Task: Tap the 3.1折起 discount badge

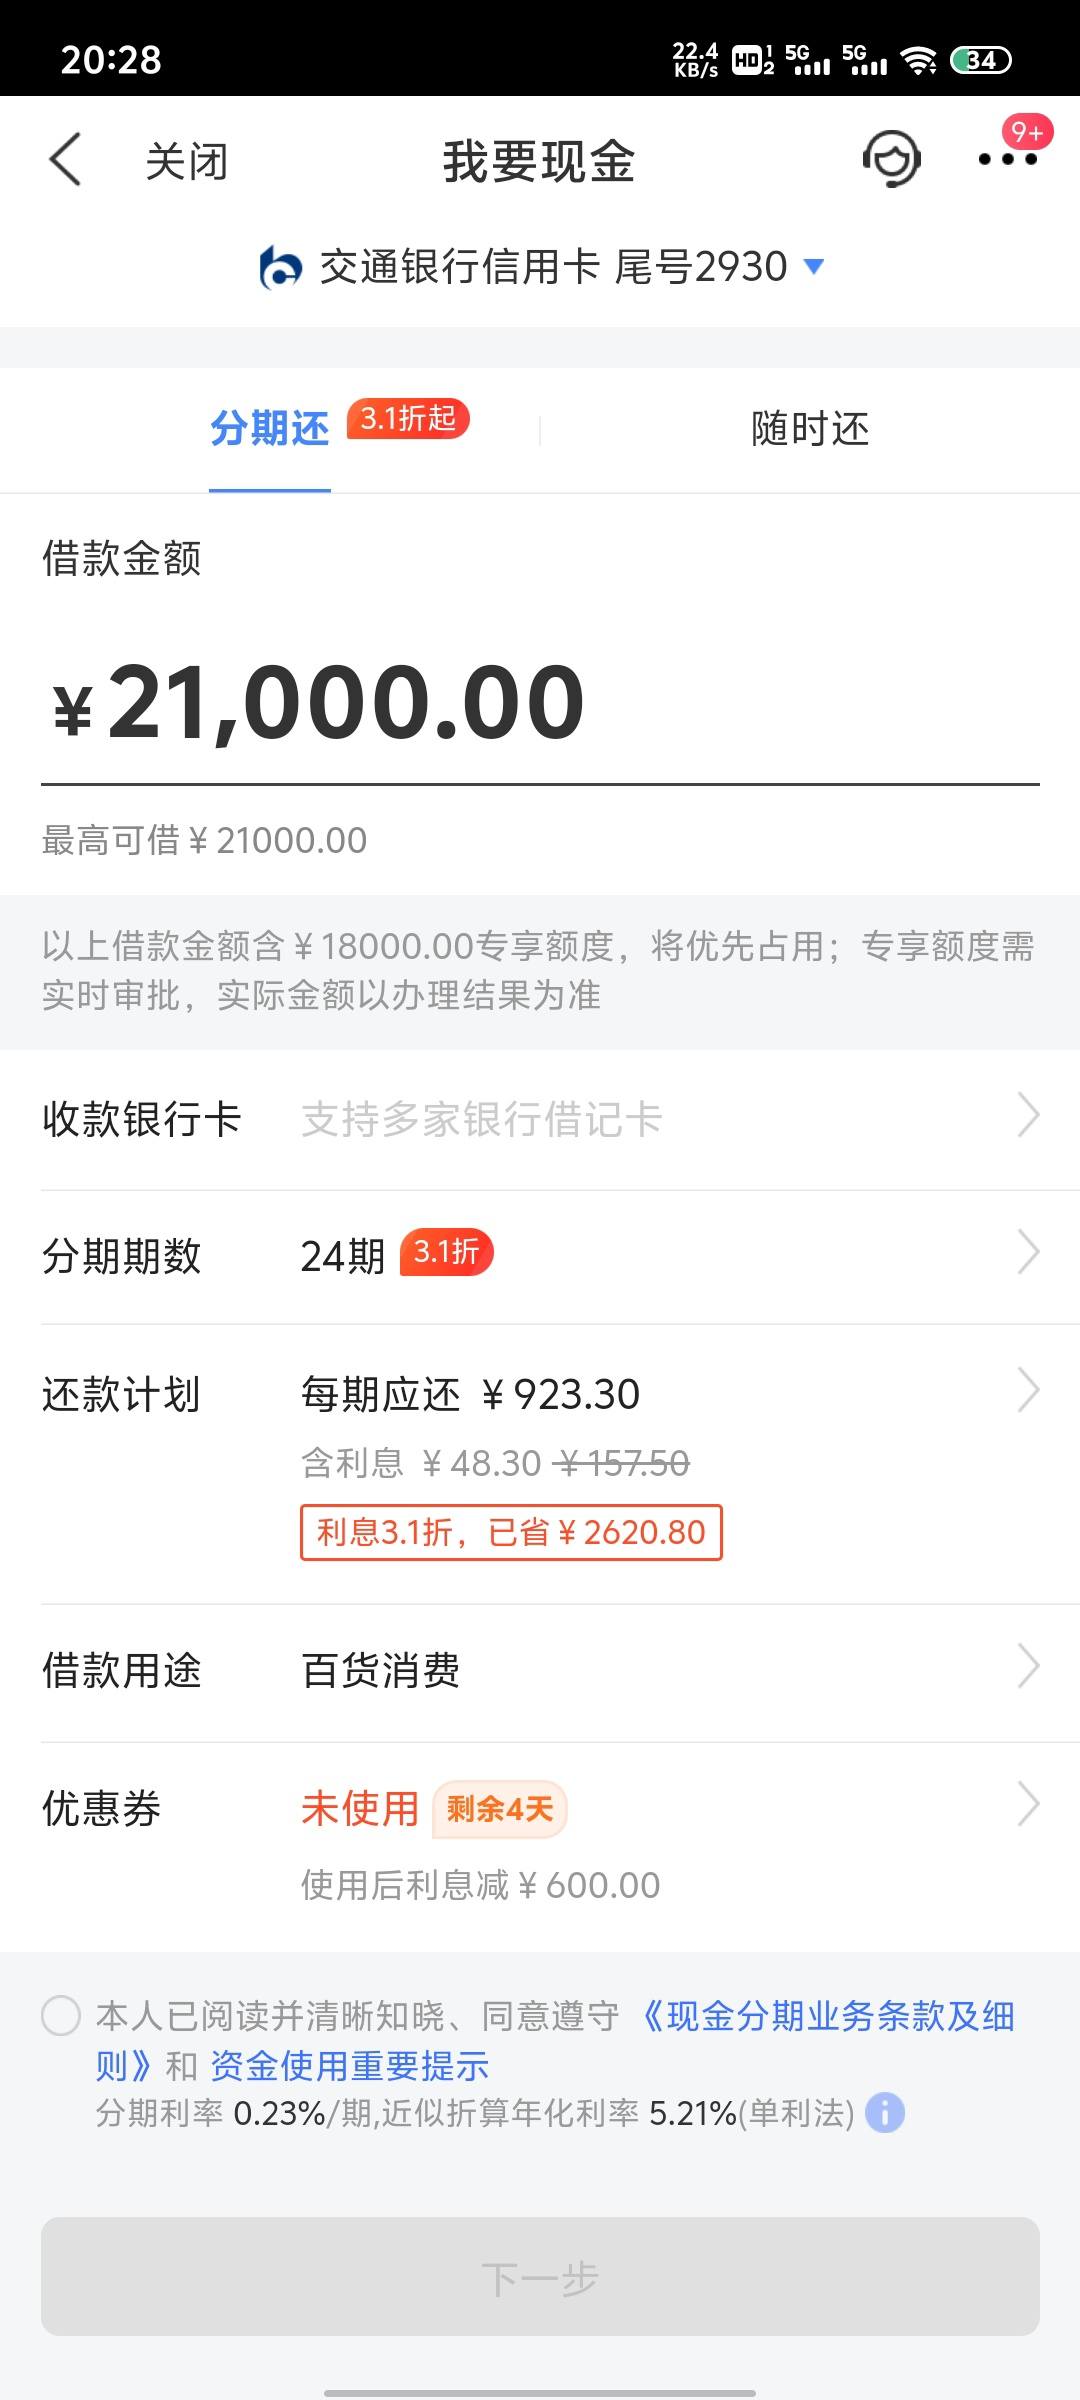Action: coord(408,418)
